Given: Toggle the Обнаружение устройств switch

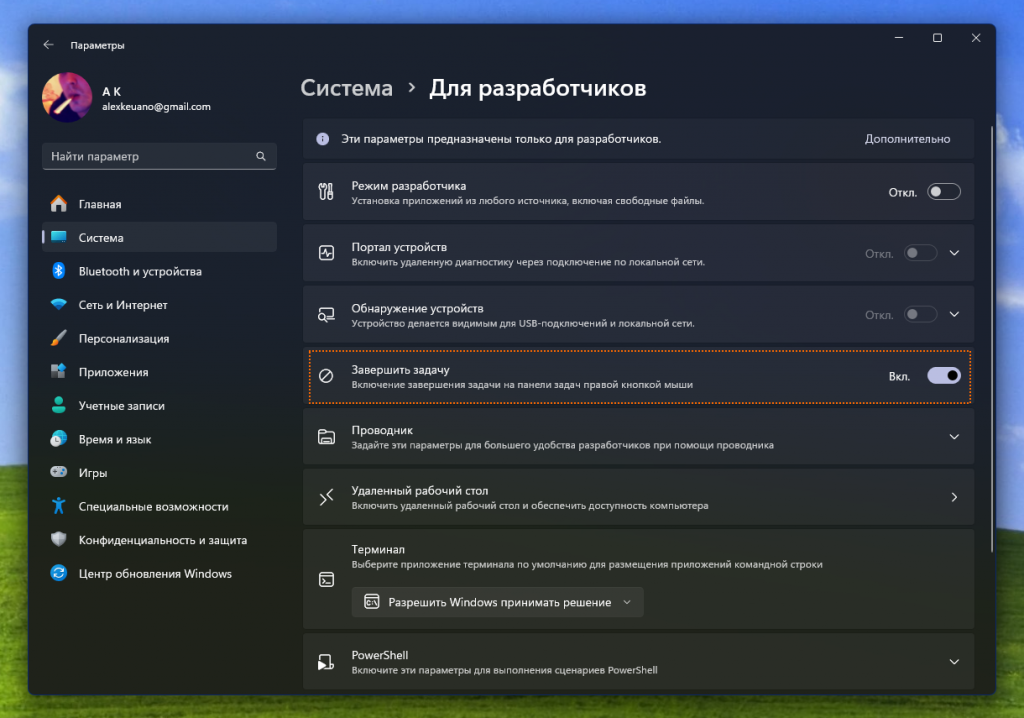Looking at the screenshot, I should point(920,314).
